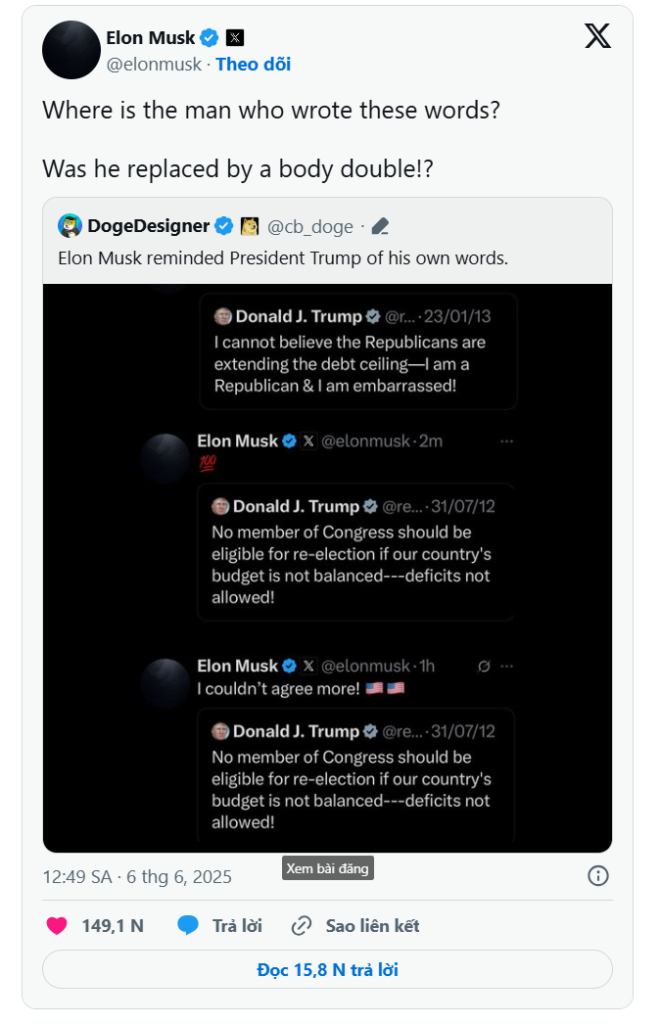
Task: Click the Doge affiliate badge next to DogeDesigner
Action: [250, 226]
